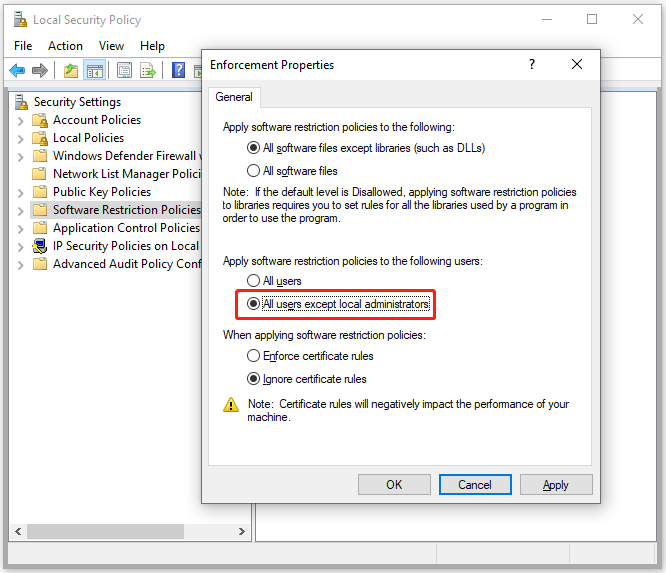Screen dimensions: 666x573
Task: Expand Software Restriction Policies node
Action: tap(20, 211)
